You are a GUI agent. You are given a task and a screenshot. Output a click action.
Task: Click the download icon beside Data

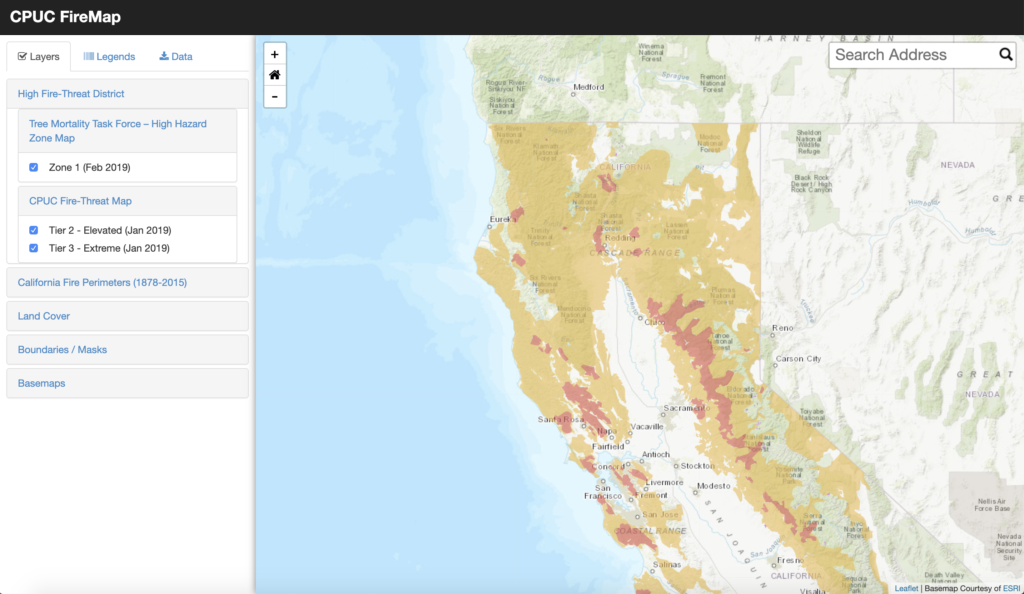coord(162,56)
